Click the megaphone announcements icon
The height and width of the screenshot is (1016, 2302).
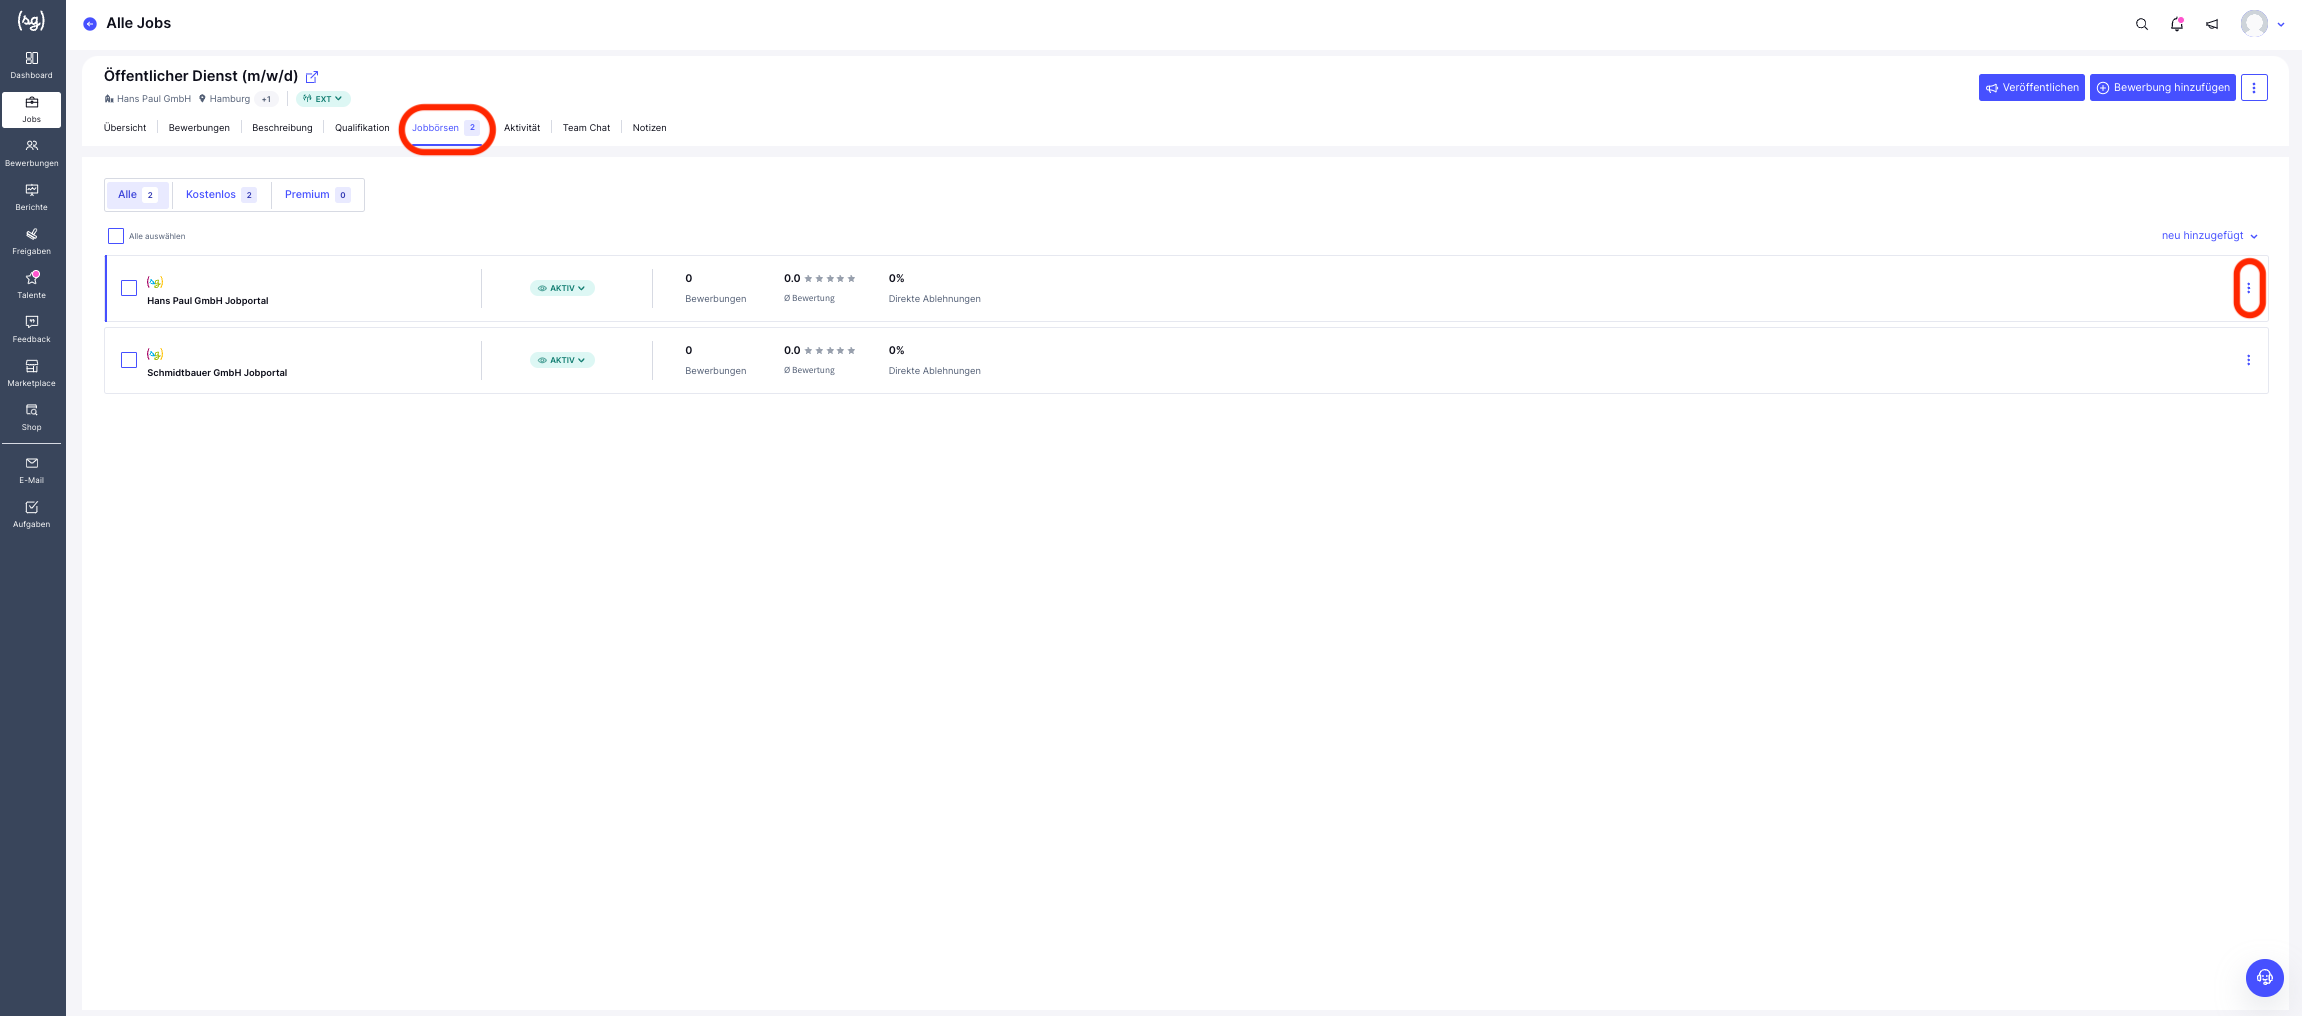pyautogui.click(x=2212, y=24)
